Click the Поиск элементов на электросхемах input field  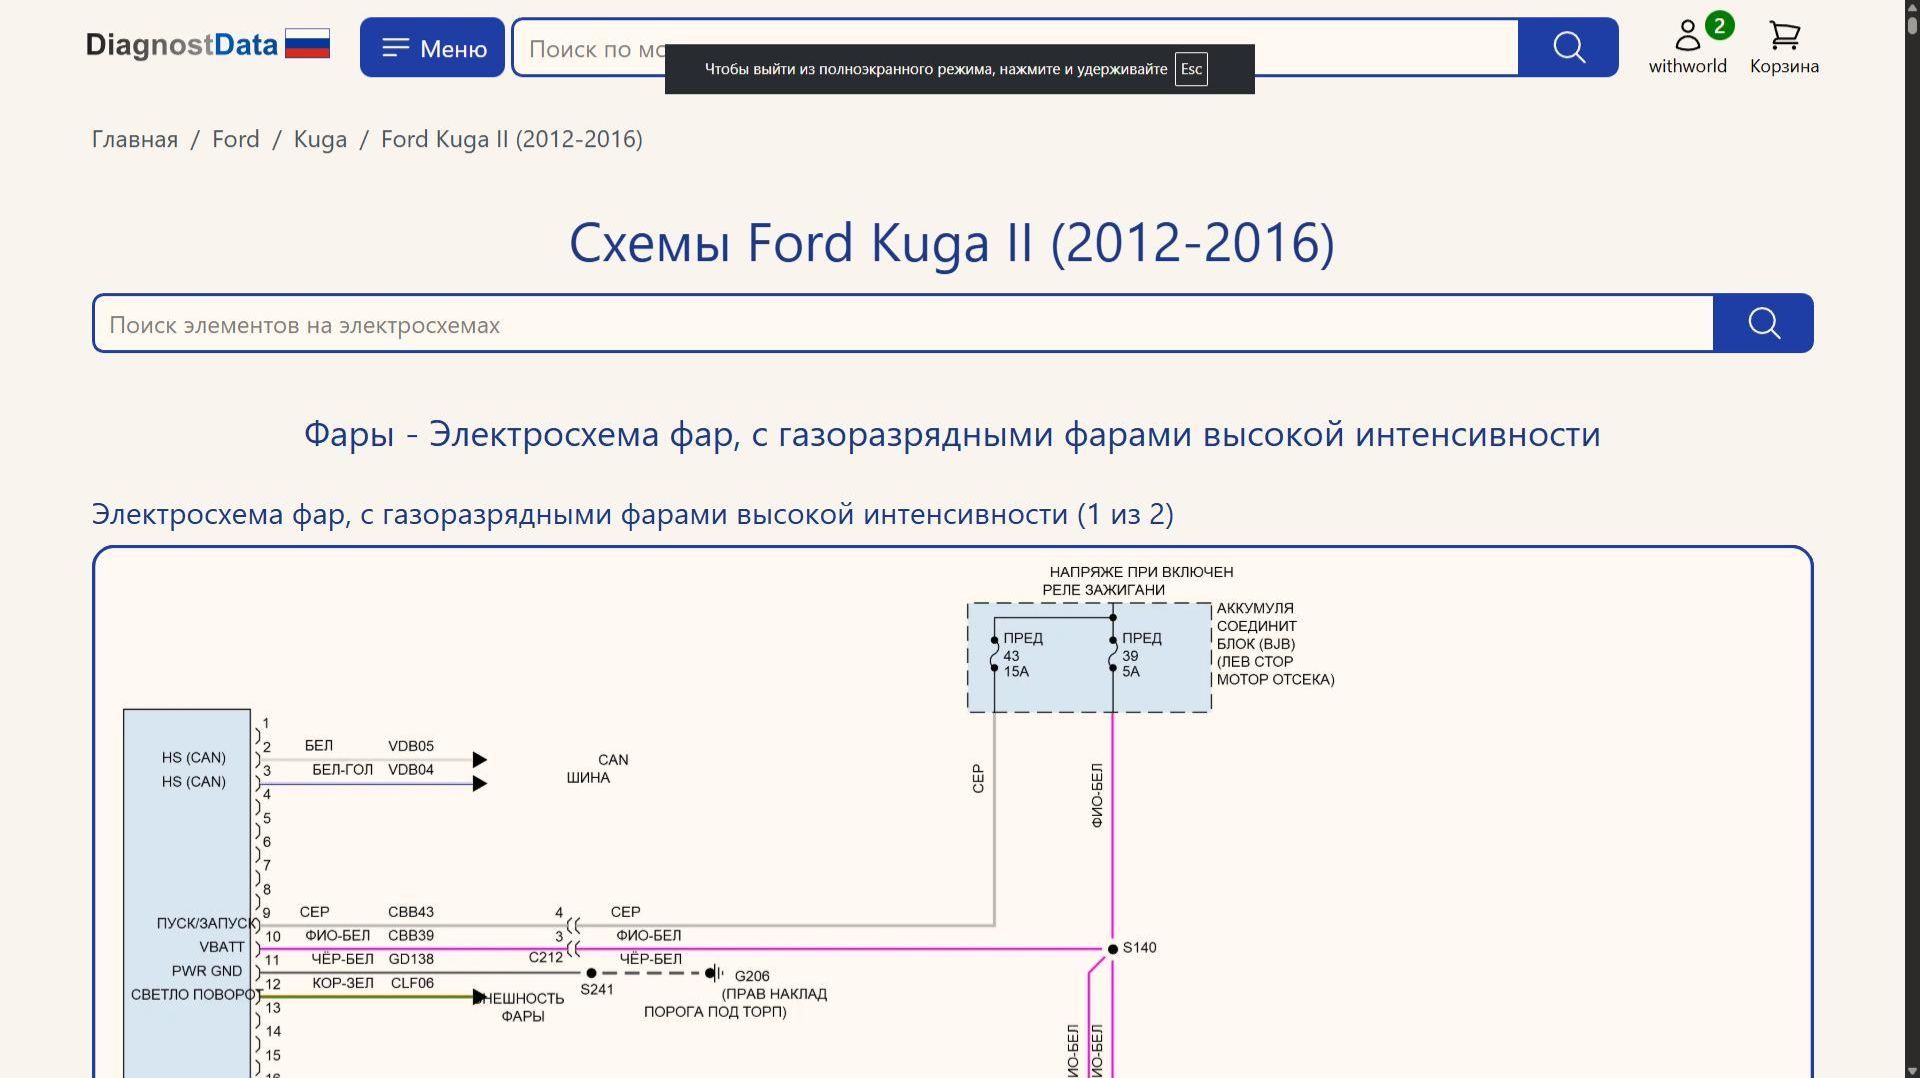point(700,324)
